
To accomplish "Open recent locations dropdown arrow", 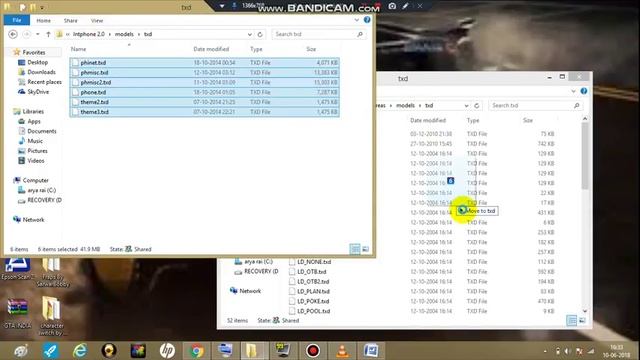I will point(38,34).
